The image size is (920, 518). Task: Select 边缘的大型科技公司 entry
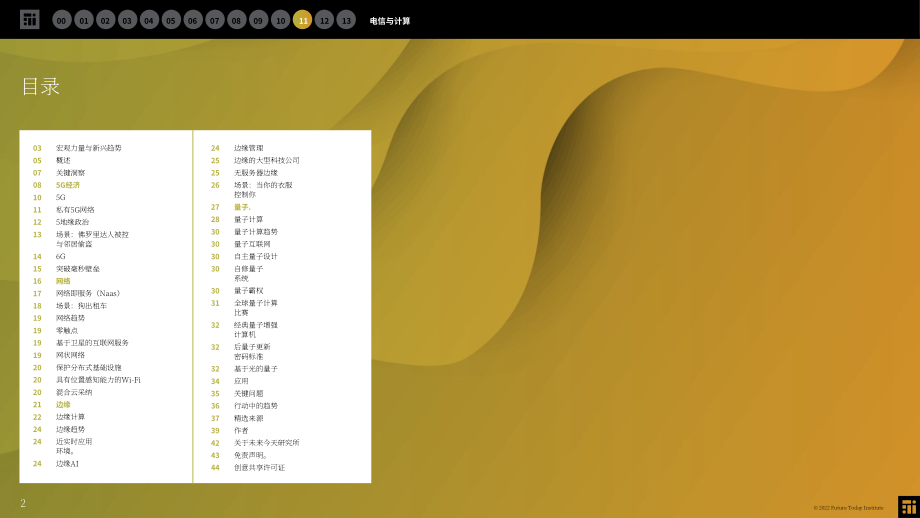pyautogui.click(x=266, y=160)
